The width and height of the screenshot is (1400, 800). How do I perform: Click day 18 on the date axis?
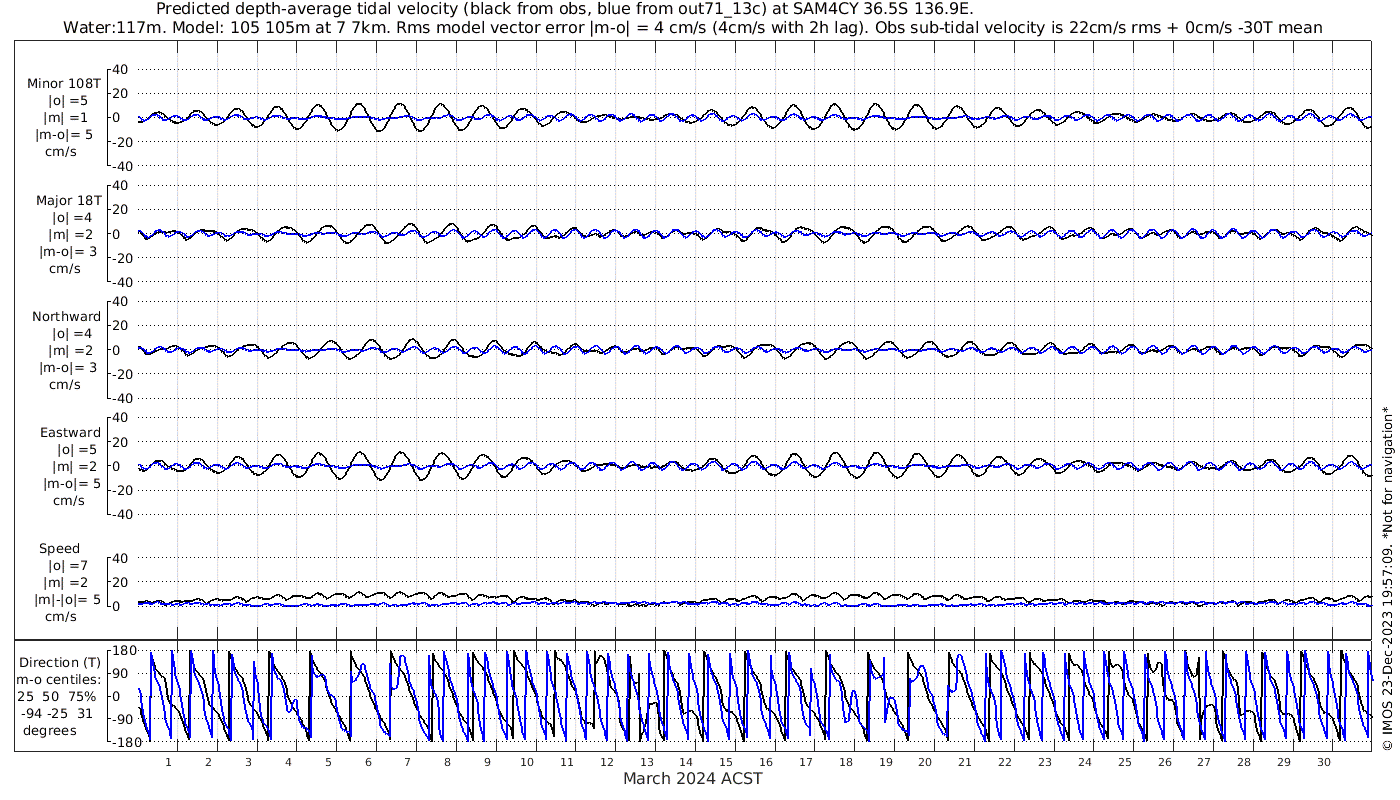click(846, 762)
